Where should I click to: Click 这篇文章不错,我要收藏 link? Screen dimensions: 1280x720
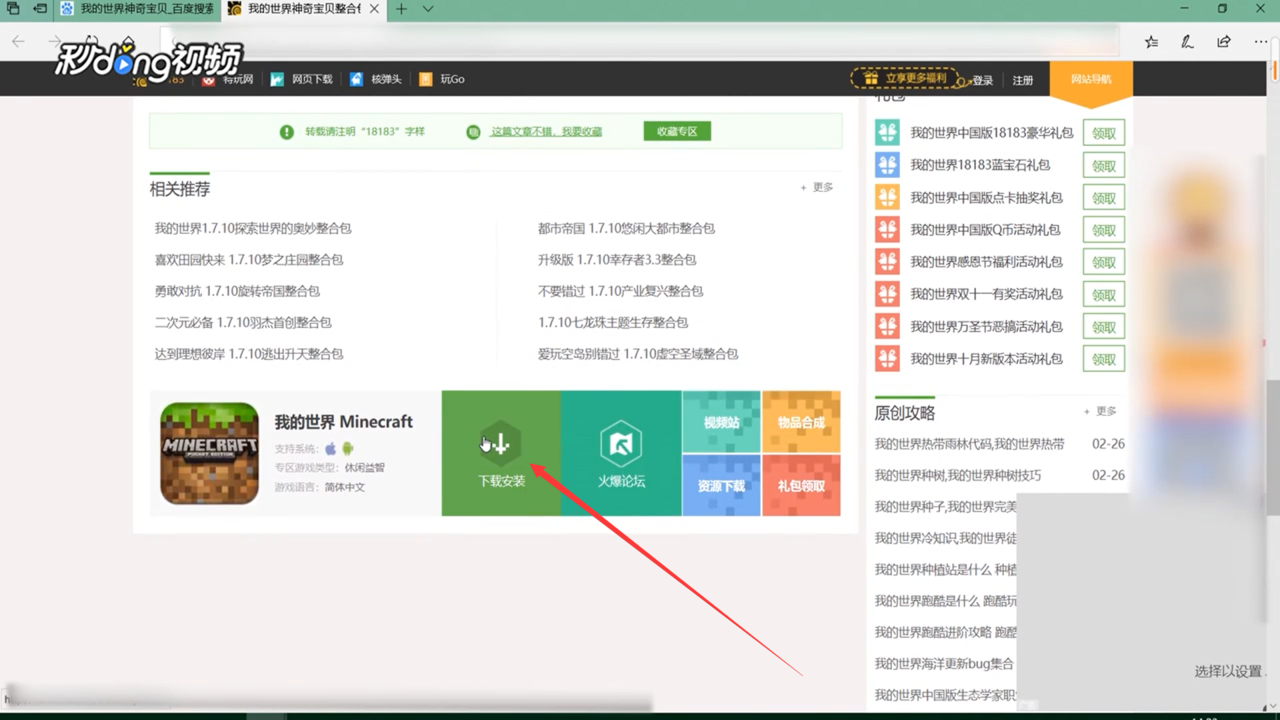[x=546, y=131]
